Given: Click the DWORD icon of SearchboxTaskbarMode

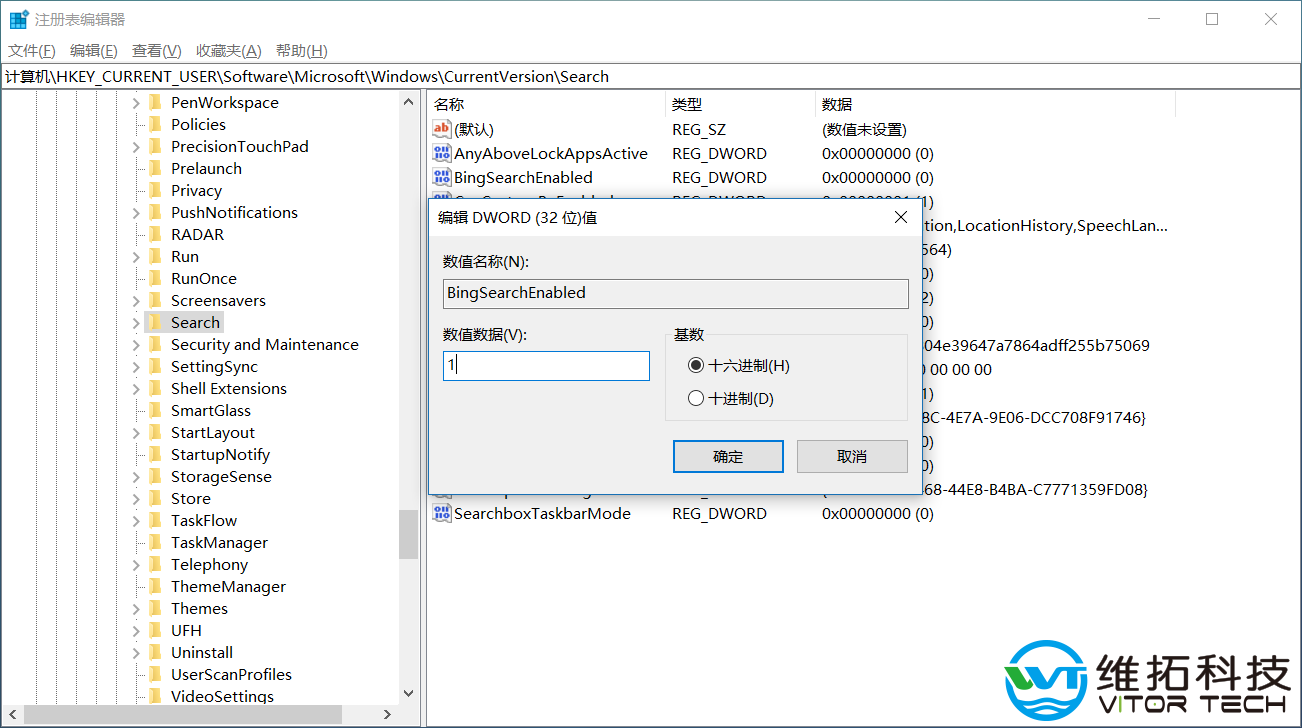Looking at the screenshot, I should point(442,513).
